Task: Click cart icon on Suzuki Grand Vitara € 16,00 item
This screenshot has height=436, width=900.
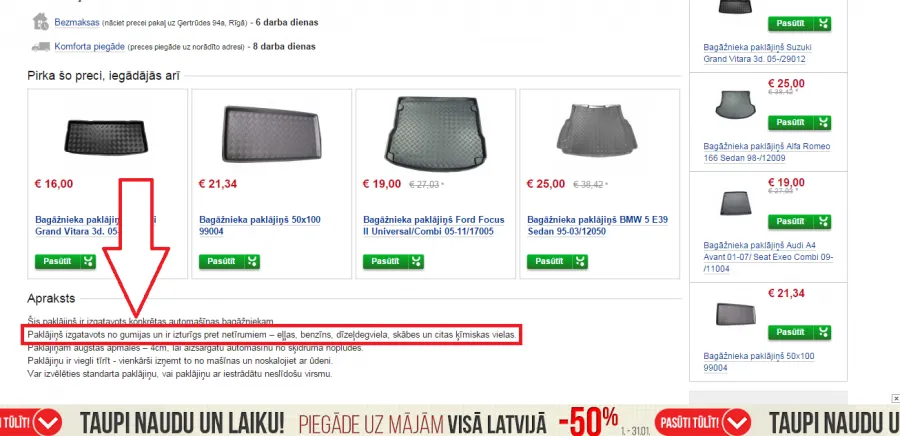Action: coord(88,262)
